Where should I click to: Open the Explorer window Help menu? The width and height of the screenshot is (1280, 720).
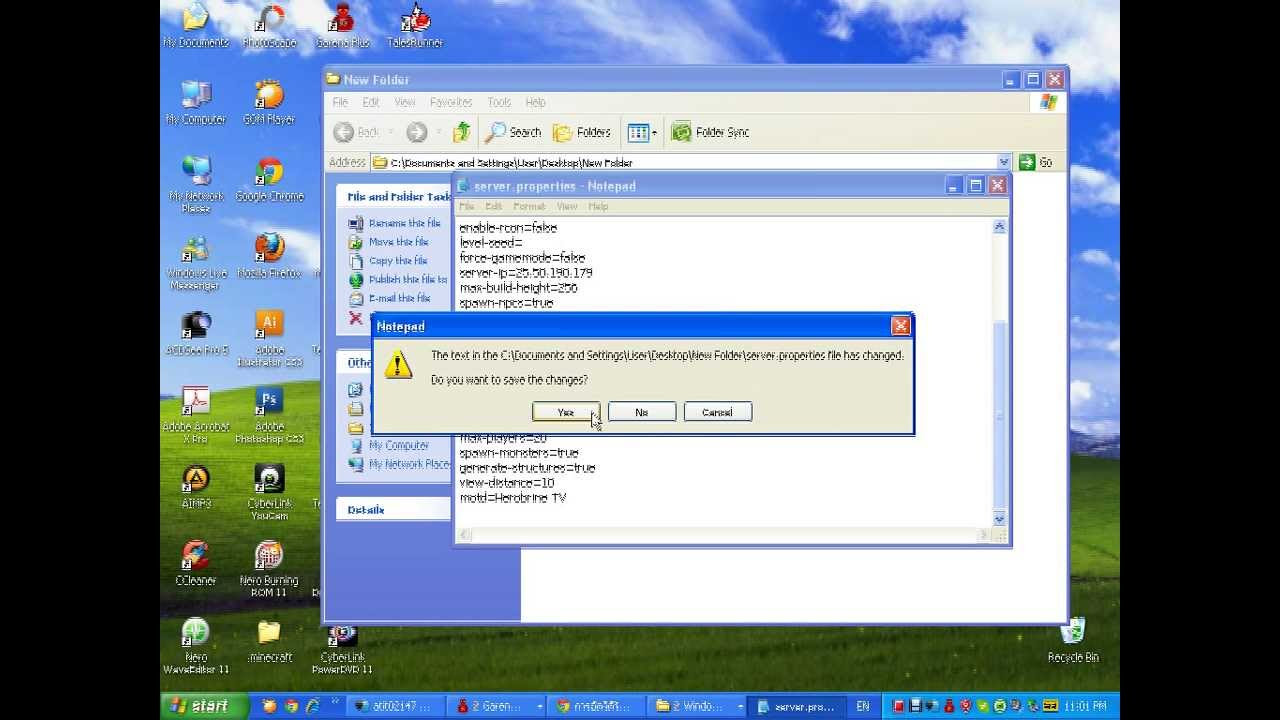click(x=535, y=102)
